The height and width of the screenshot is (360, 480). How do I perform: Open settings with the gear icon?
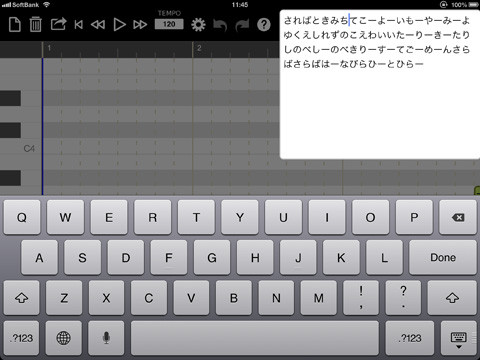point(198,25)
